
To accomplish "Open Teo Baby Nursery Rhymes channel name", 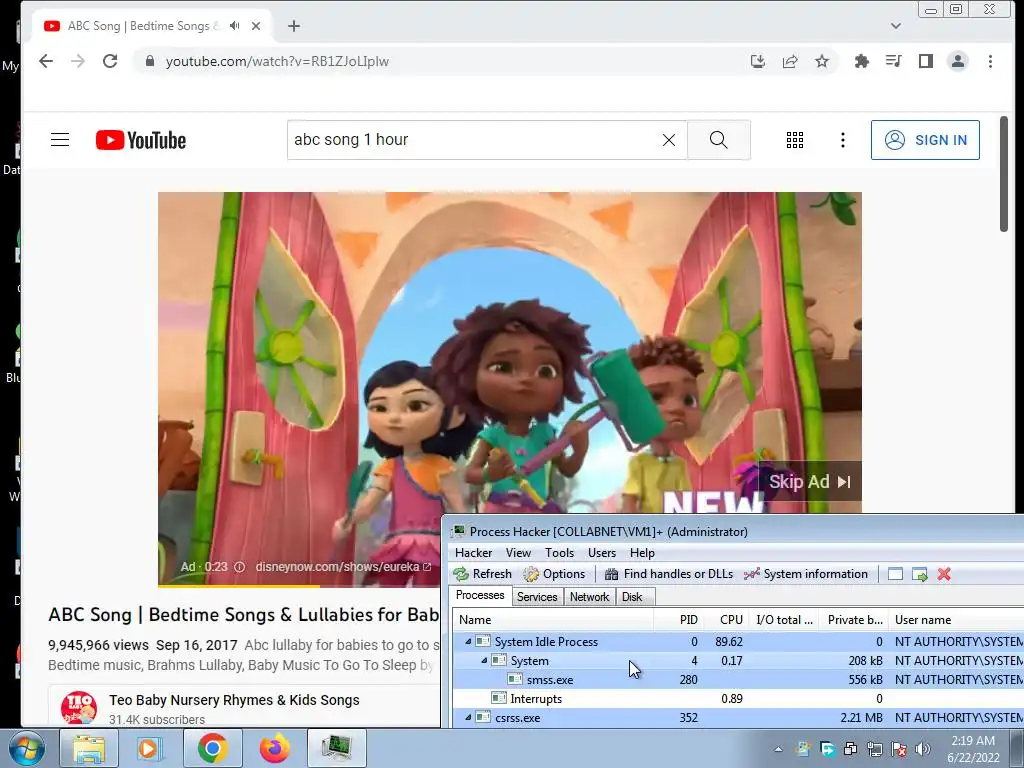I will pyautogui.click(x=234, y=700).
